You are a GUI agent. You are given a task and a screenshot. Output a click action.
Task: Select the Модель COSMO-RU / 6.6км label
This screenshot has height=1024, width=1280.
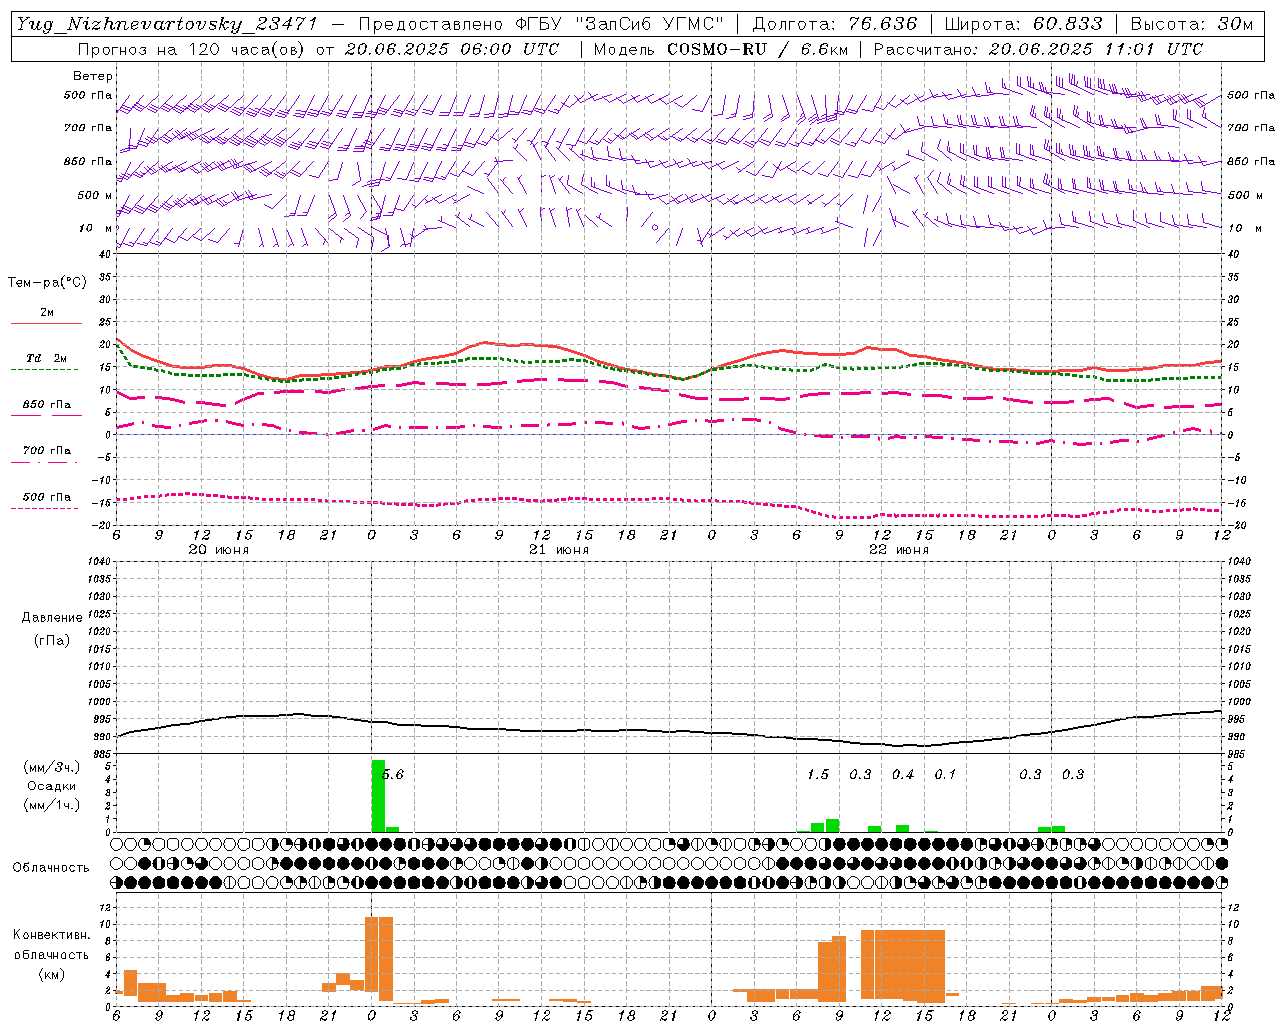[x=721, y=49]
